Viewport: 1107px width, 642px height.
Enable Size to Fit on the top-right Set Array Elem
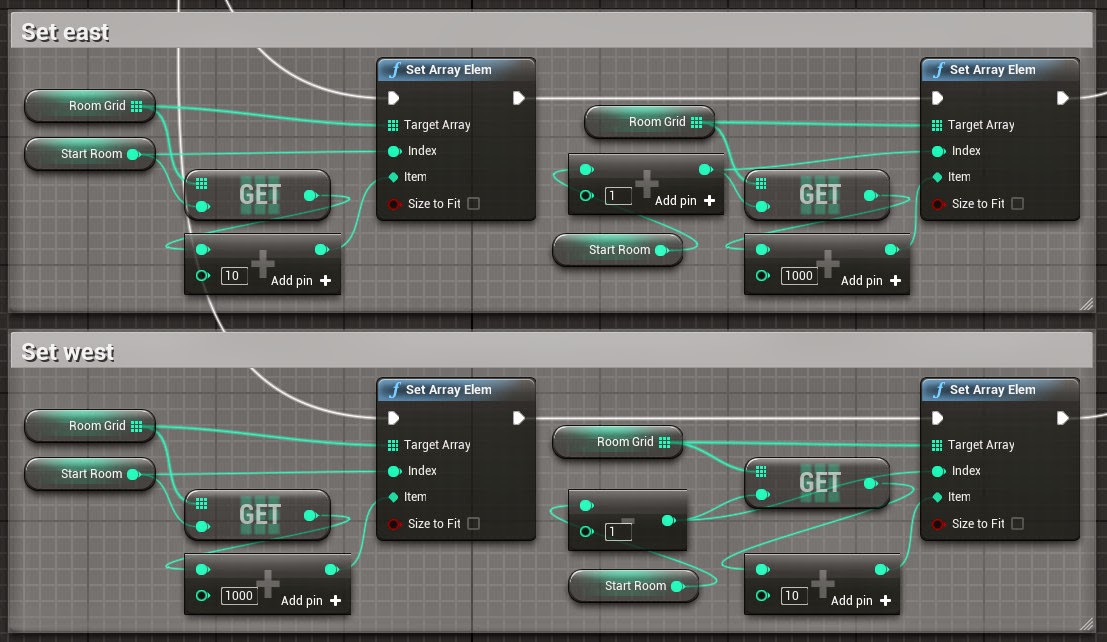coord(1016,203)
